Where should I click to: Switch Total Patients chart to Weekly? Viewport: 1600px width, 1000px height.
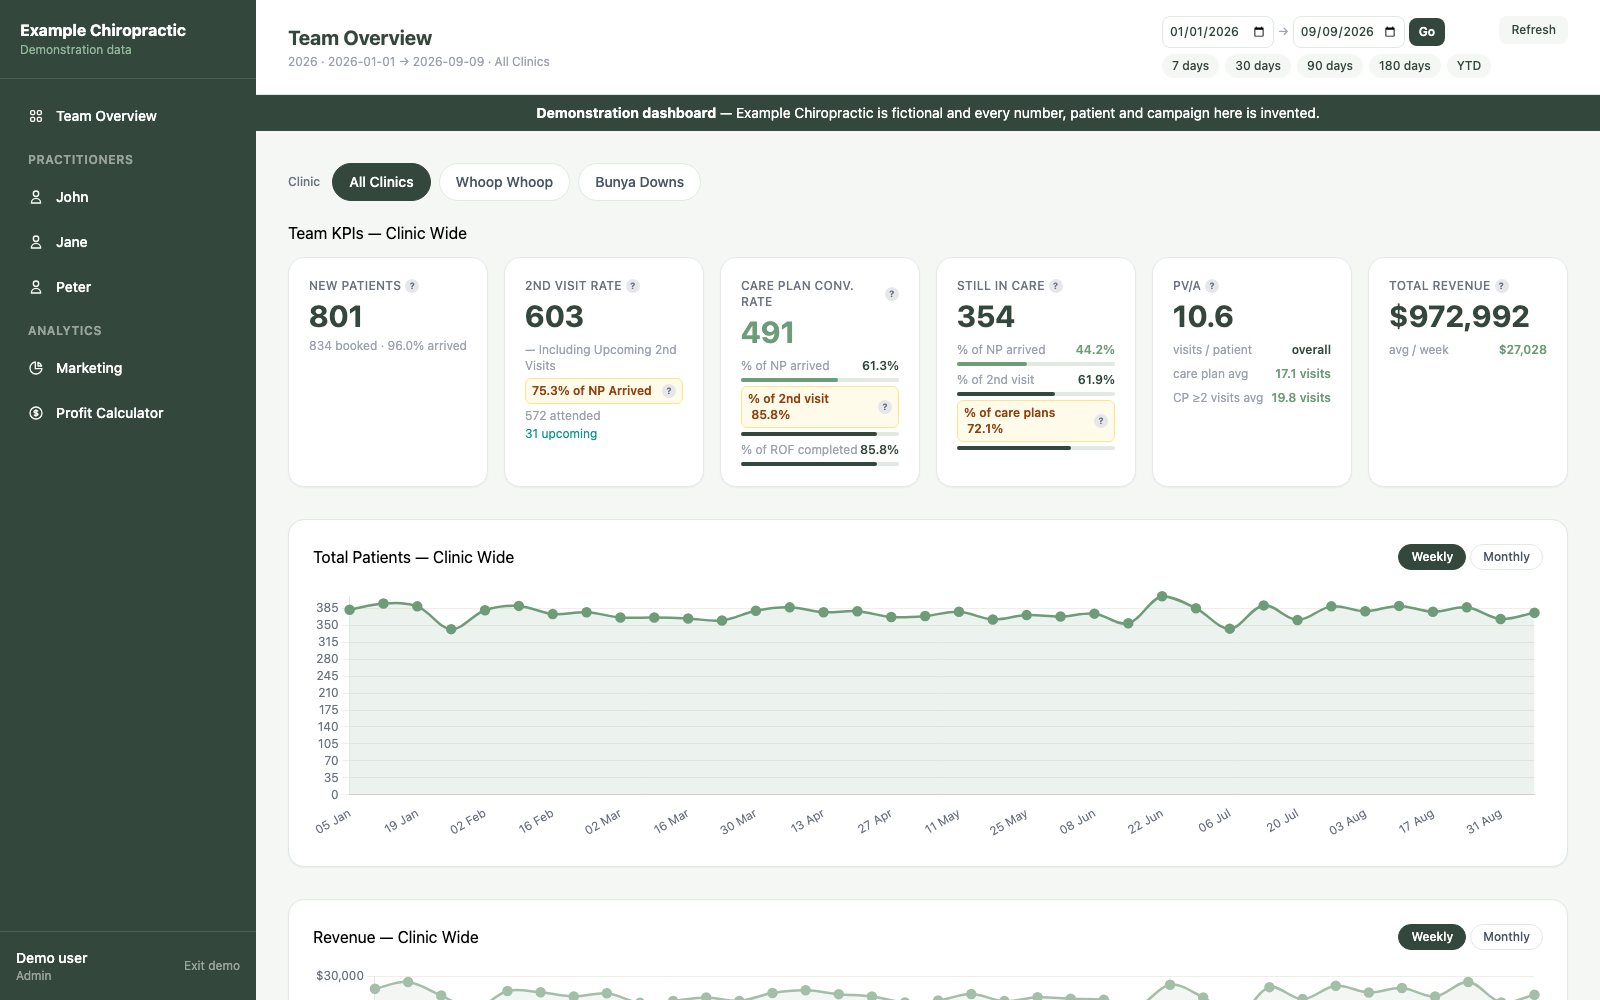[x=1432, y=557]
